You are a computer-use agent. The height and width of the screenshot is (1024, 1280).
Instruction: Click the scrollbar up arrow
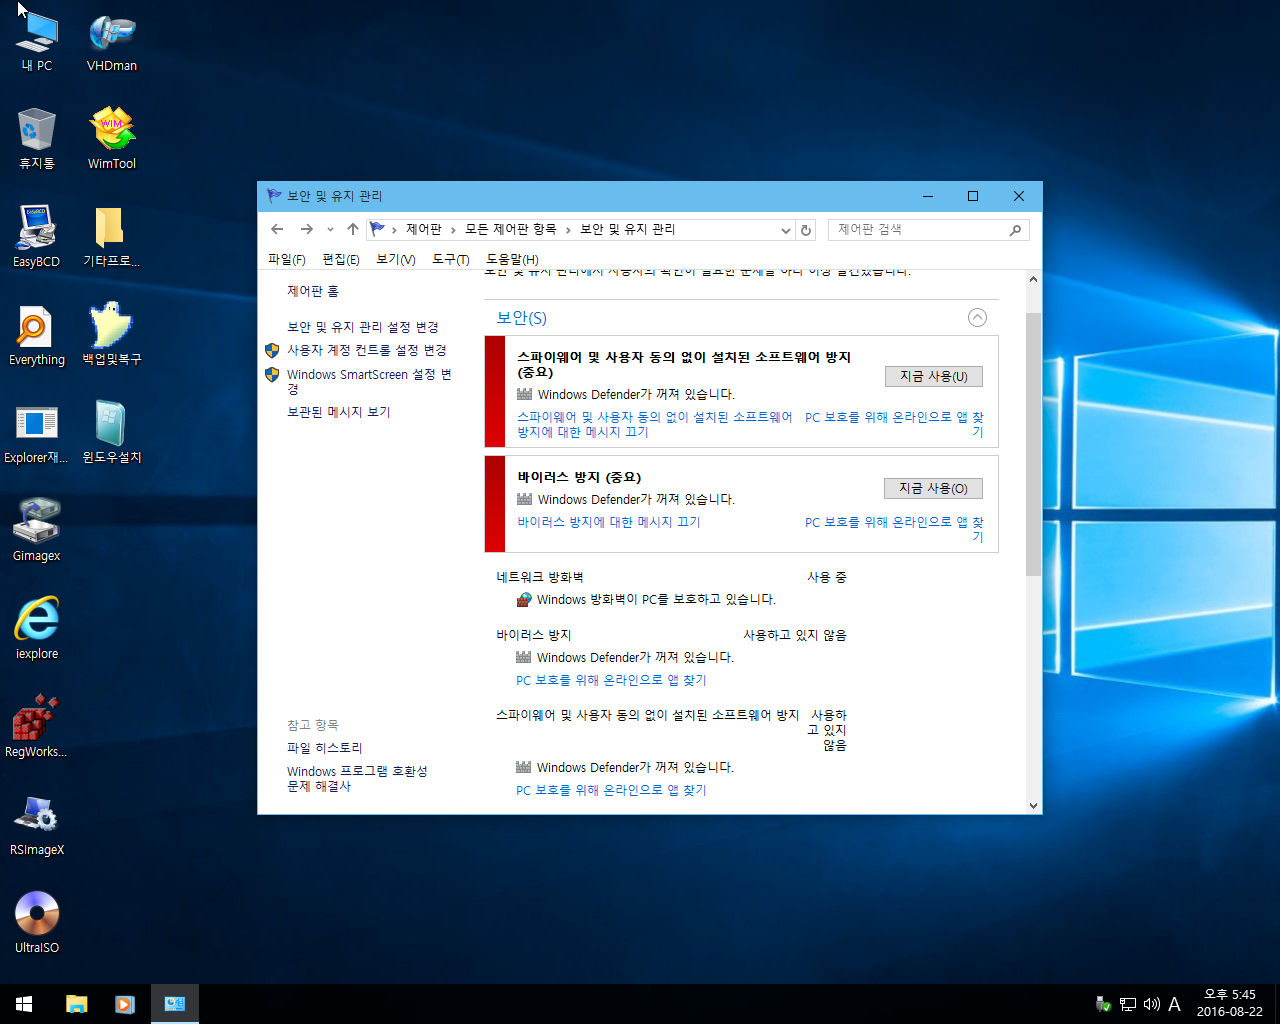[x=1034, y=280]
